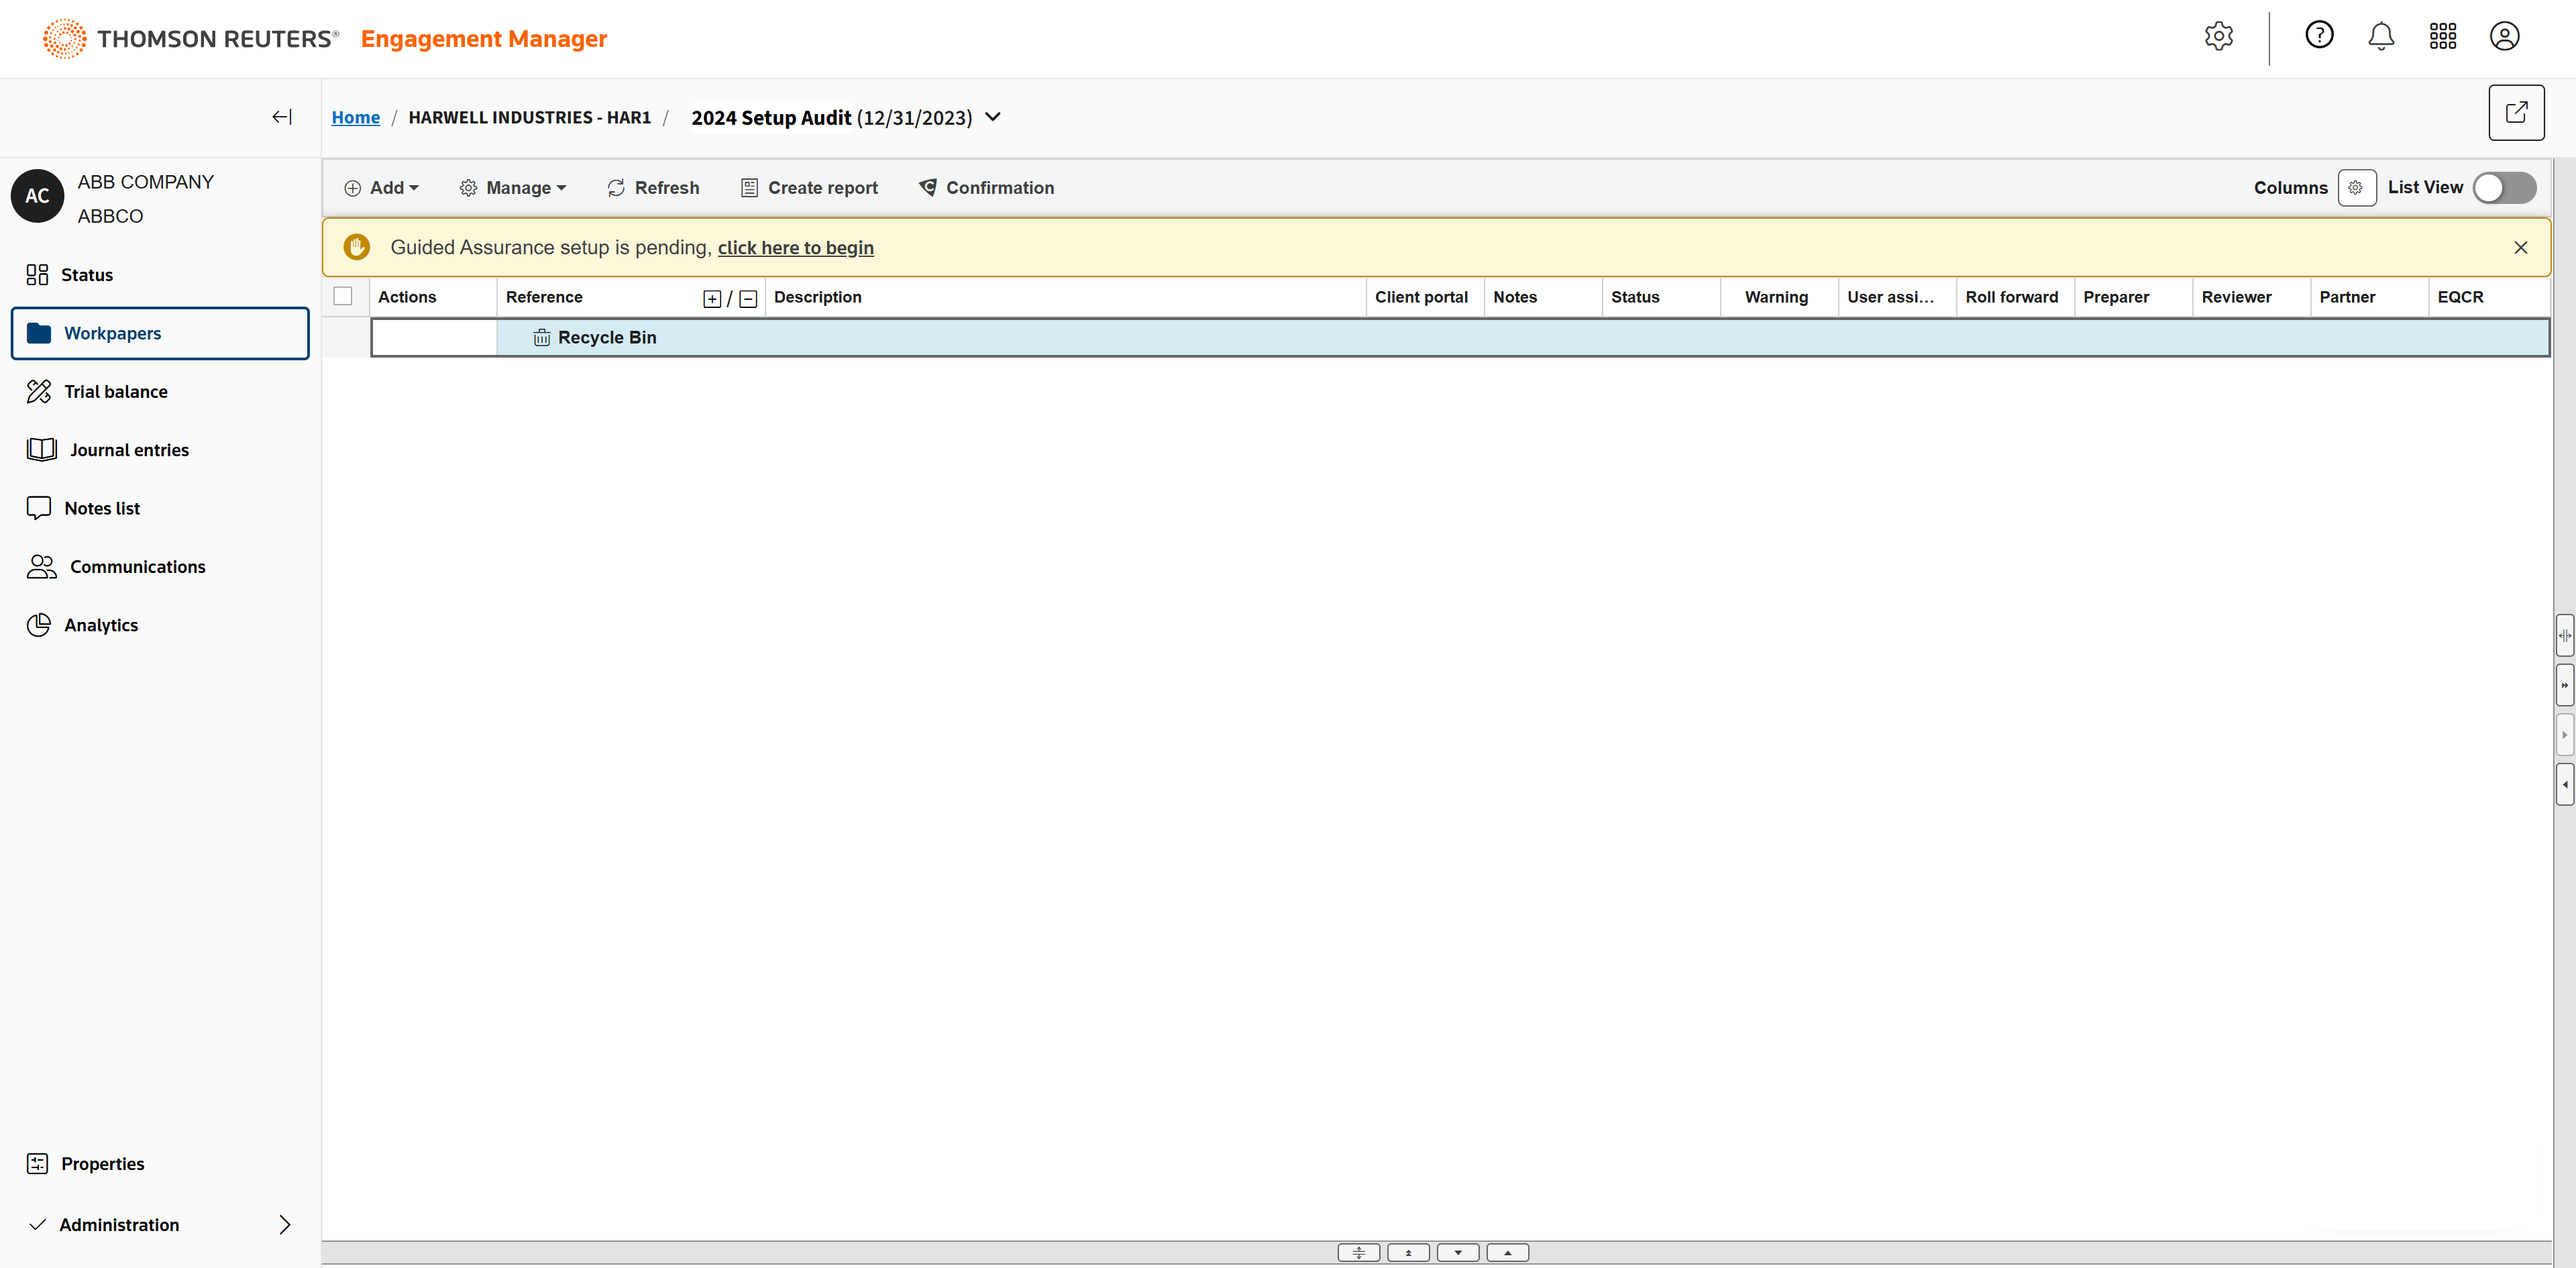2576x1268 pixels.
Task: Open the user profile icon
Action: (x=2504, y=37)
